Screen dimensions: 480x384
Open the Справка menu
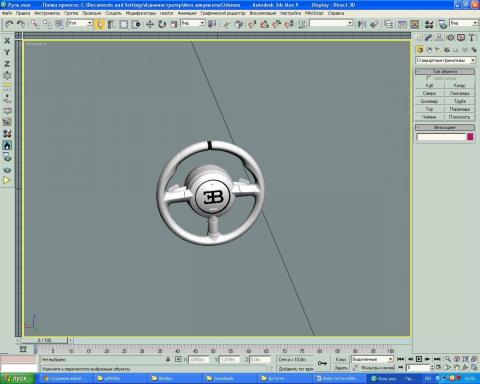pos(336,13)
